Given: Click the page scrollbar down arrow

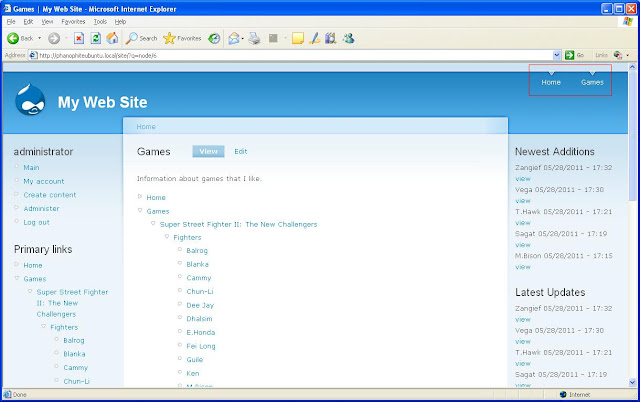Looking at the screenshot, I should (x=632, y=382).
